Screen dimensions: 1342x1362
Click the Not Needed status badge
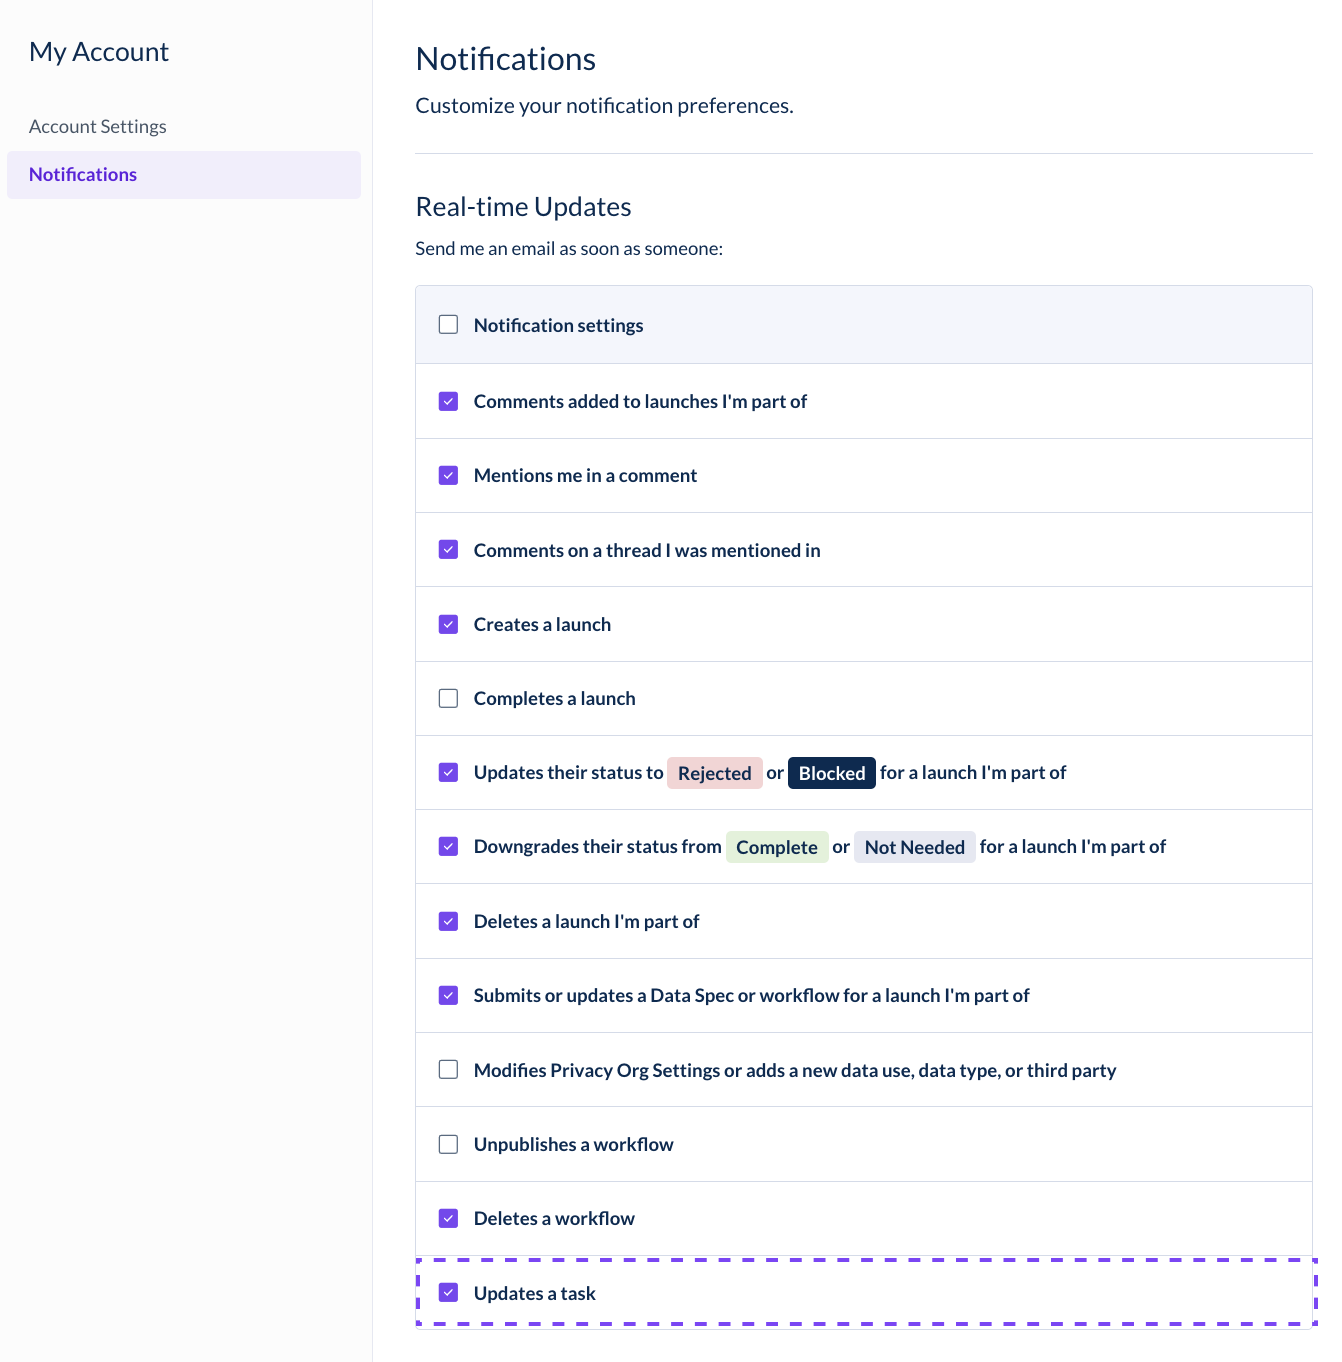[x=915, y=847]
